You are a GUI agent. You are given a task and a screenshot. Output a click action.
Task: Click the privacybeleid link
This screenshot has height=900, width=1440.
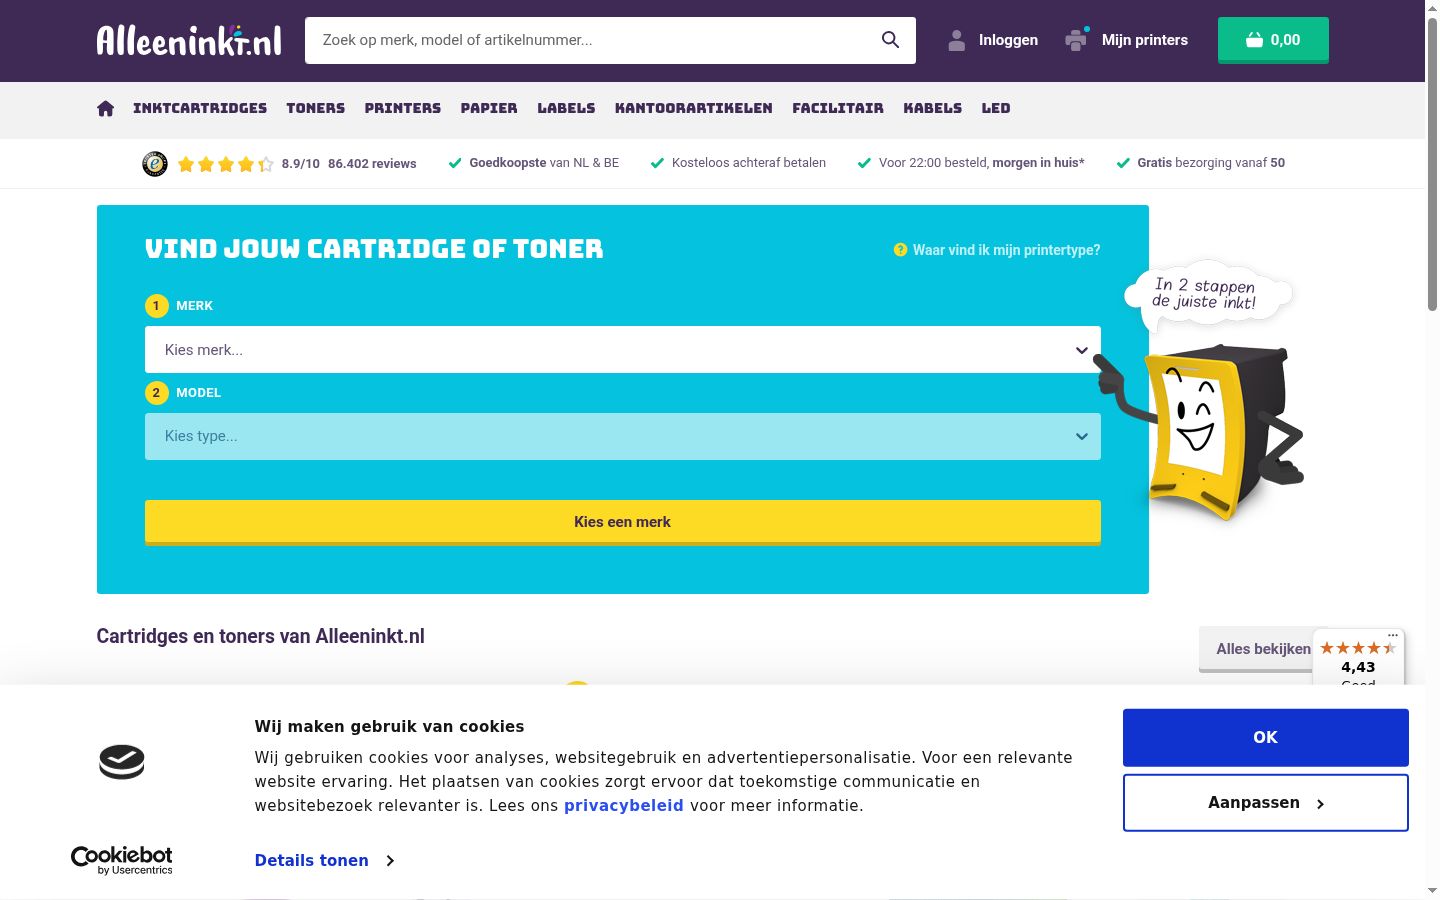623,805
